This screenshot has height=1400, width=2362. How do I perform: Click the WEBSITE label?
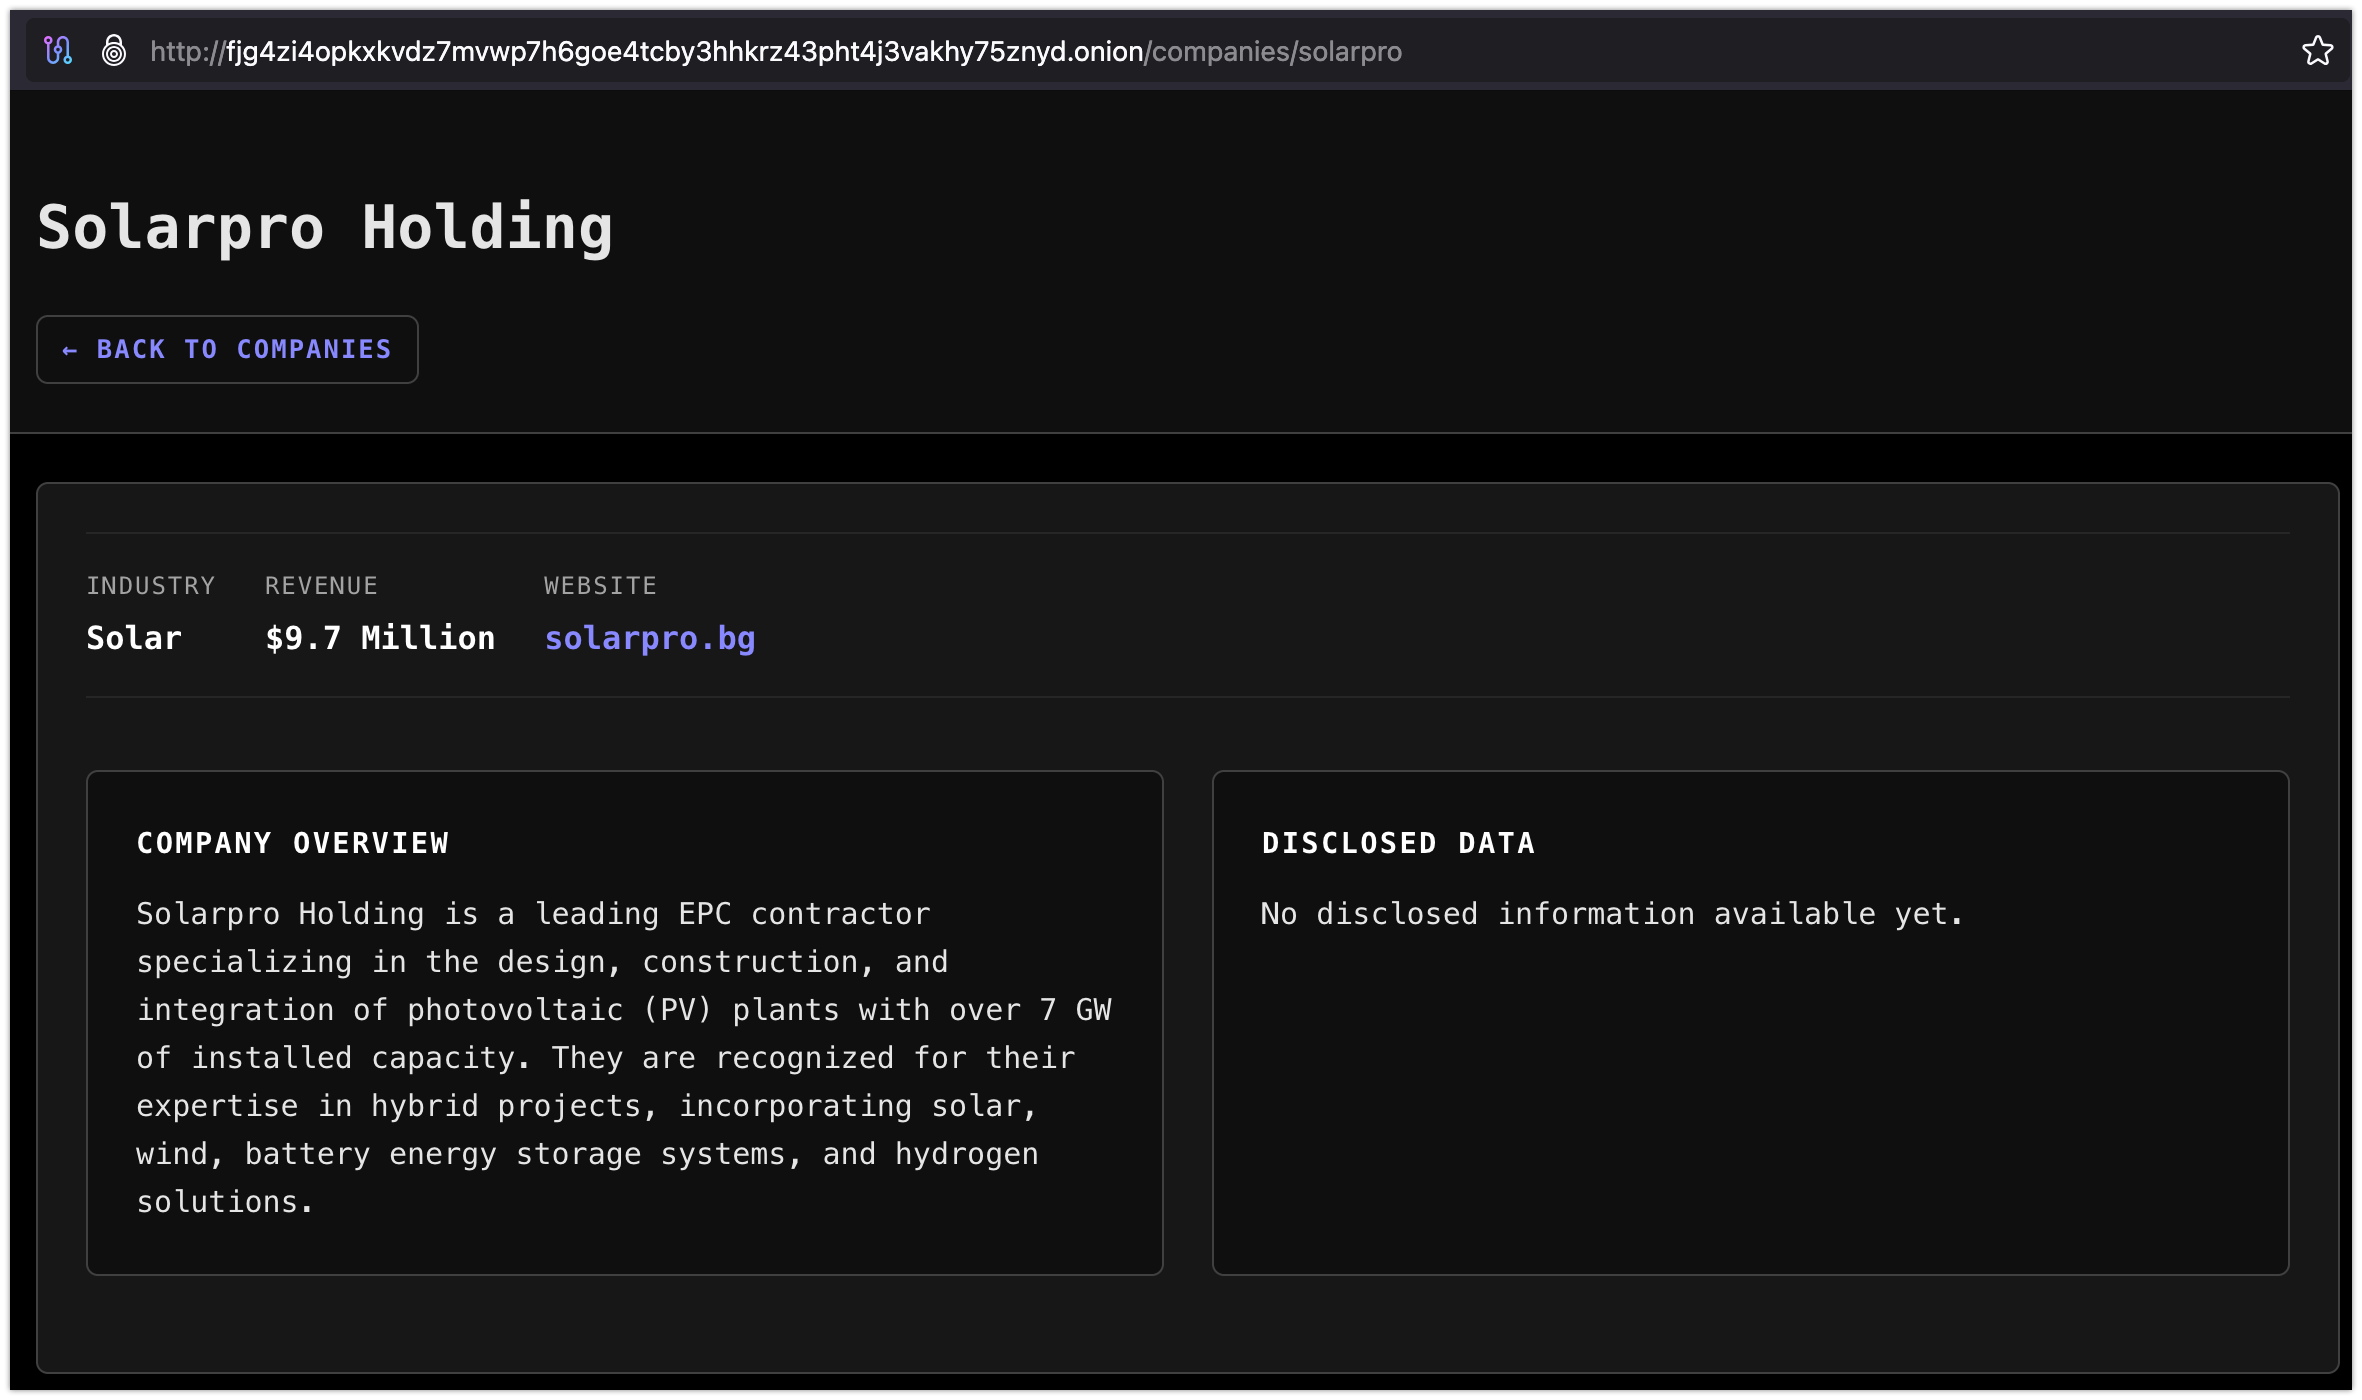pyautogui.click(x=600, y=585)
